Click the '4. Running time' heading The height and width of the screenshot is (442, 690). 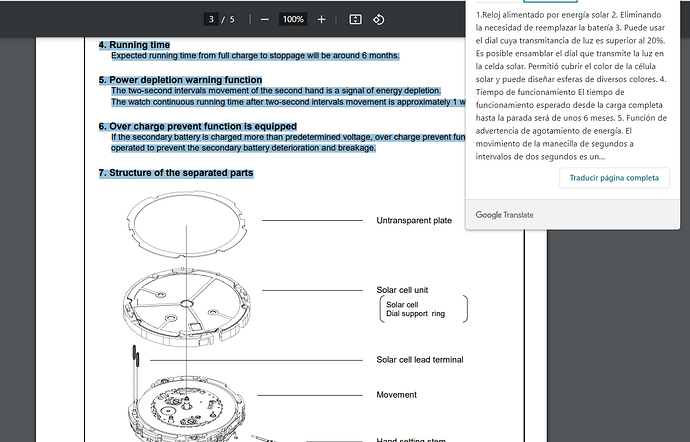(134, 45)
